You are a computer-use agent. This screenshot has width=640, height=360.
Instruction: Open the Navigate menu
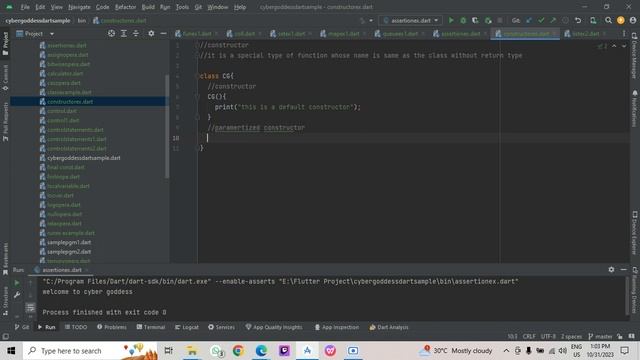point(79,7)
